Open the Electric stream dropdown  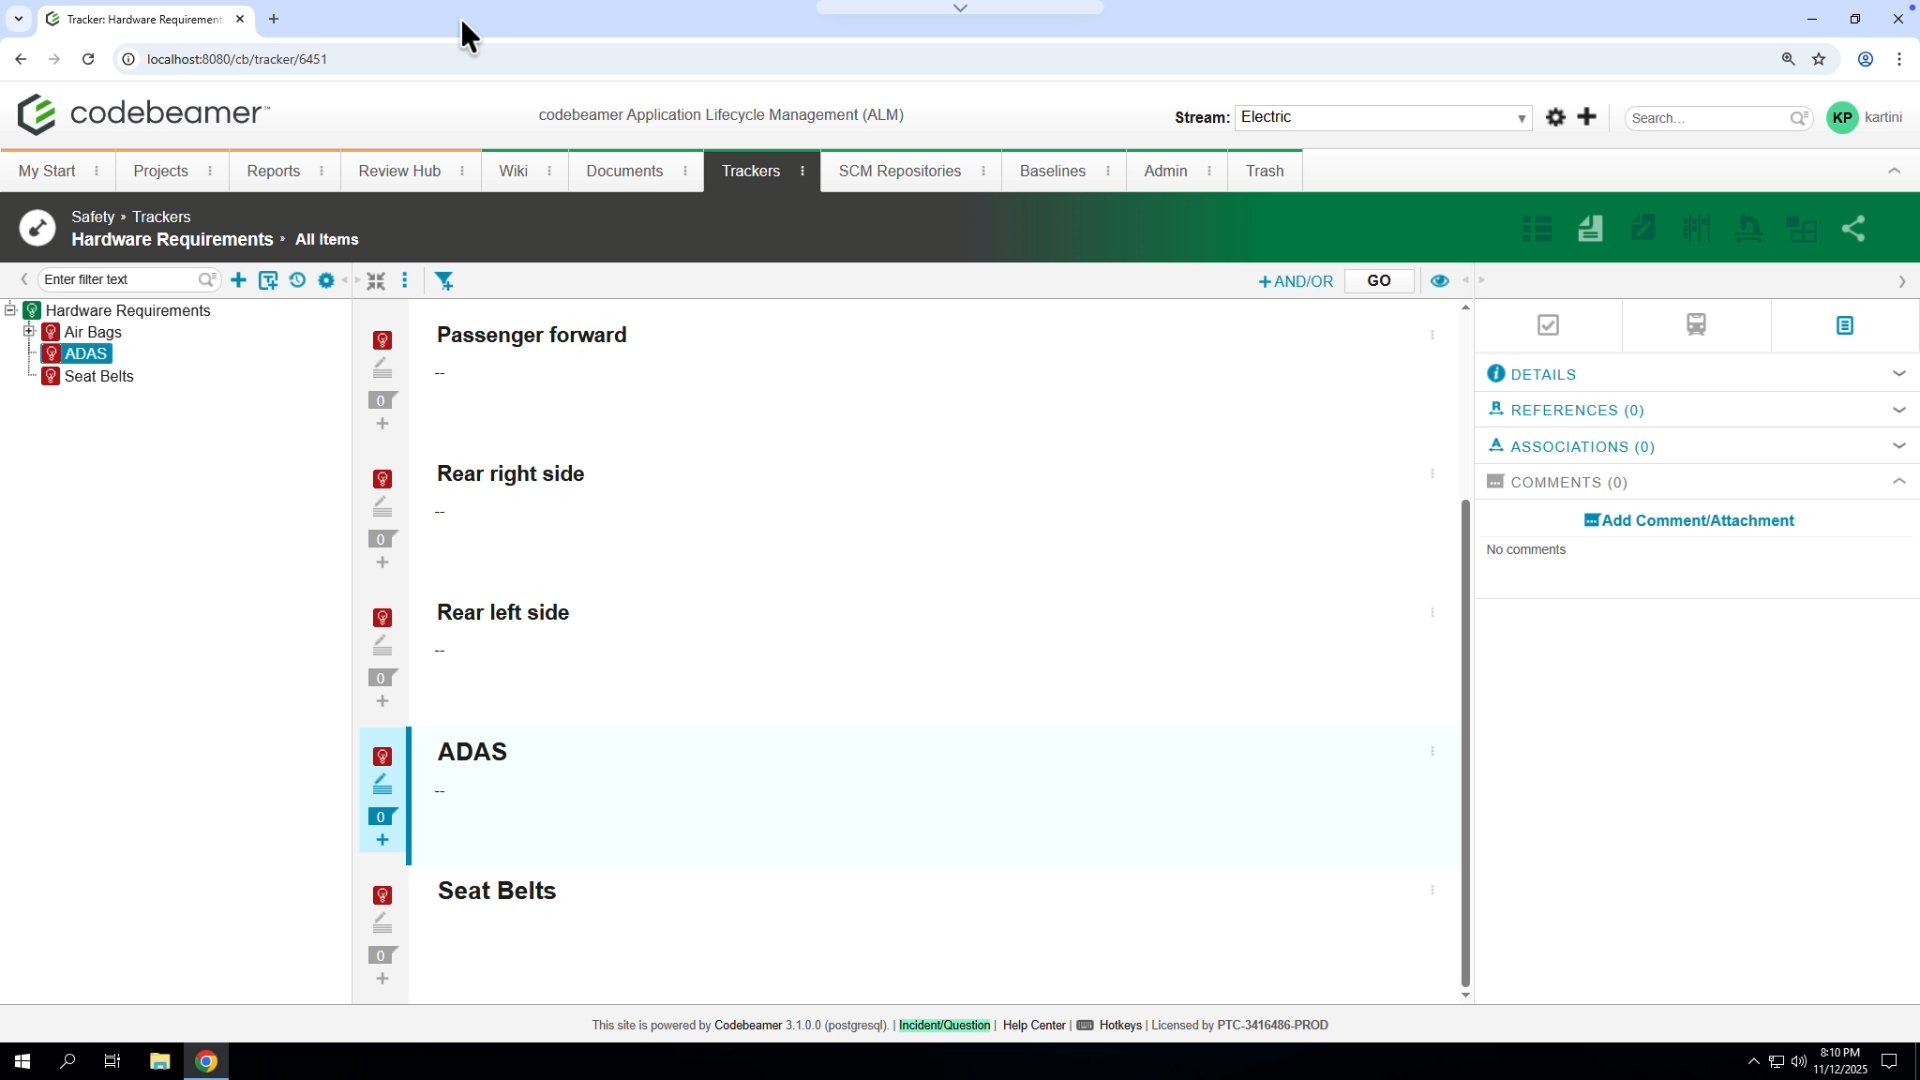tap(1383, 117)
